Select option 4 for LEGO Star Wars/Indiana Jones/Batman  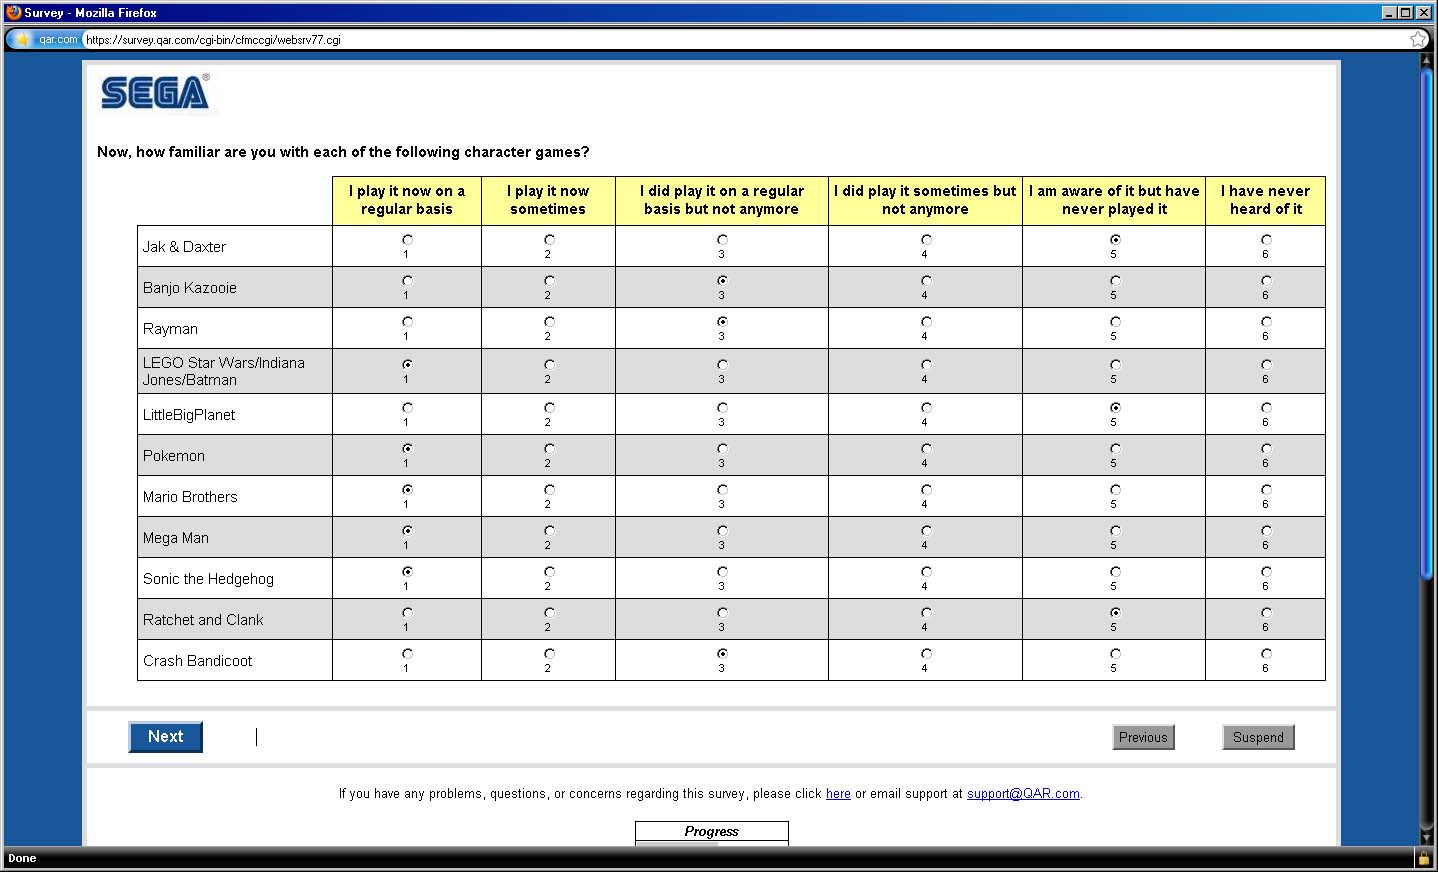point(926,365)
